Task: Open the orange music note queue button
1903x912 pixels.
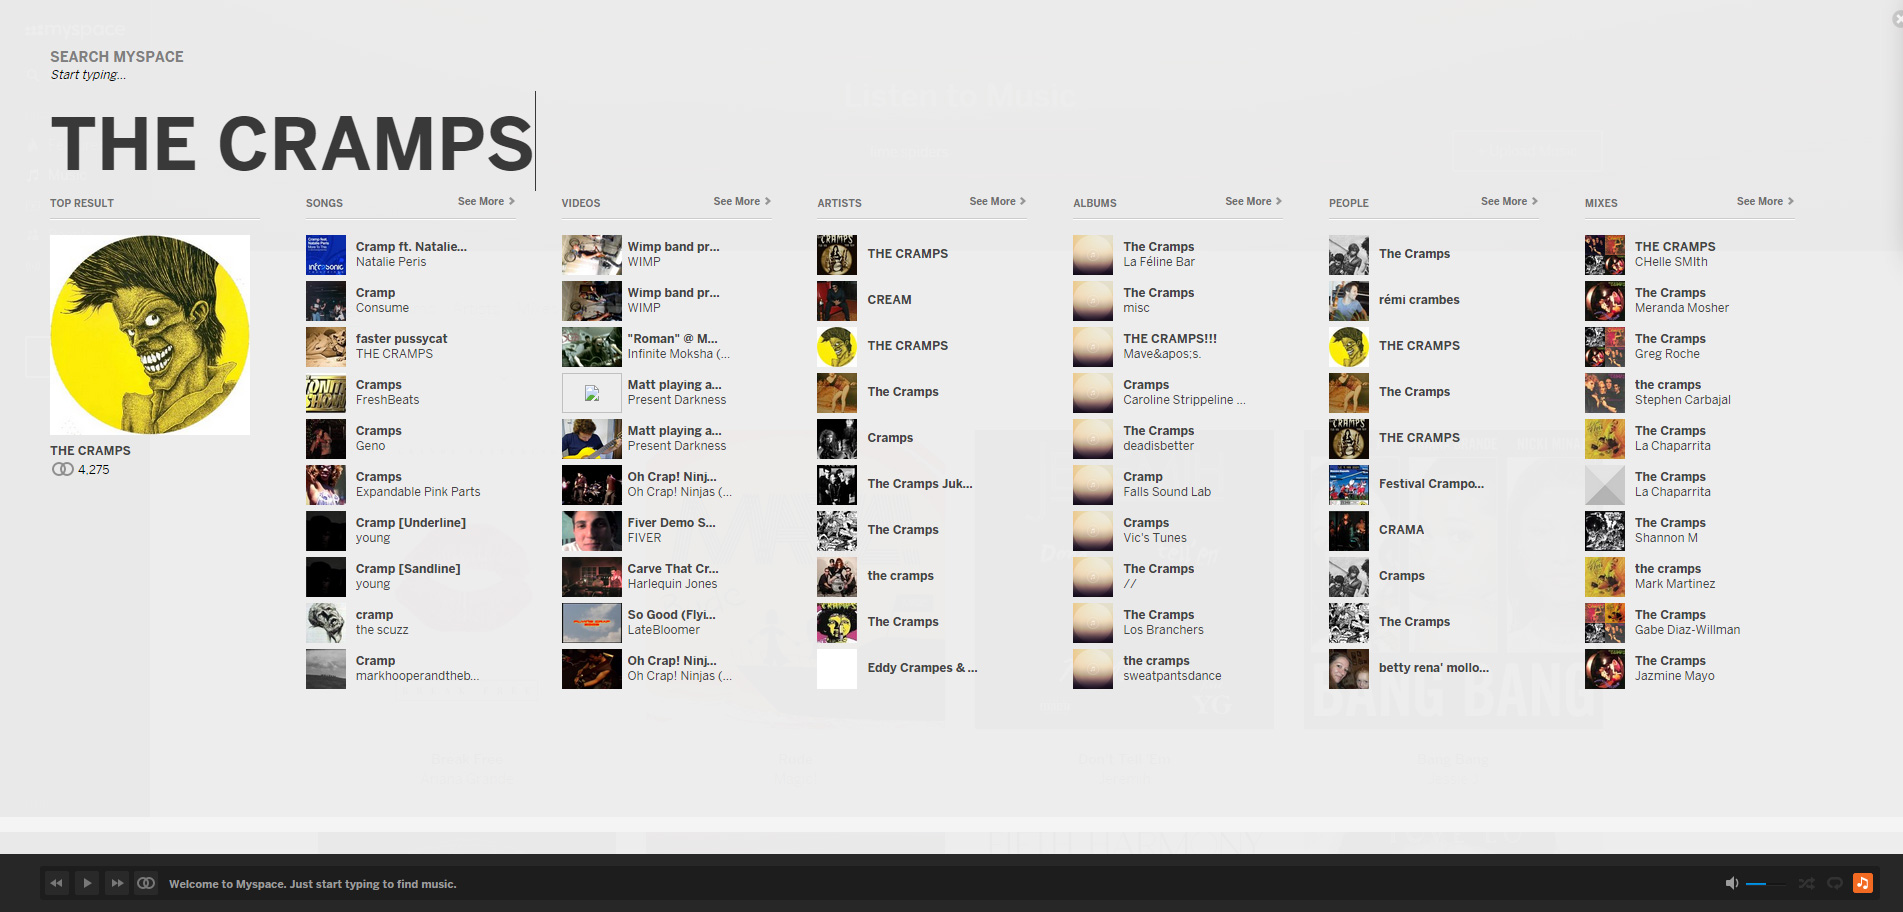Action: (1862, 883)
